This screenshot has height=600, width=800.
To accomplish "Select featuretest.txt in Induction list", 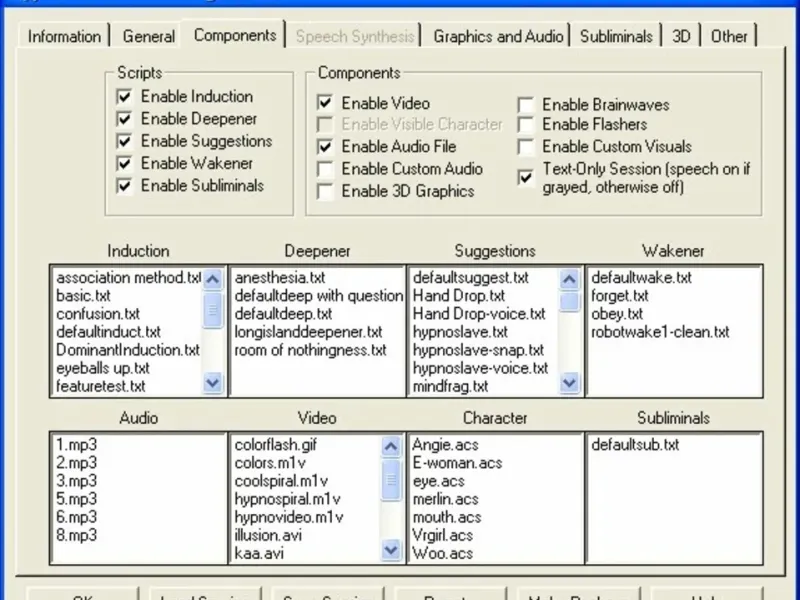I will click(101, 386).
